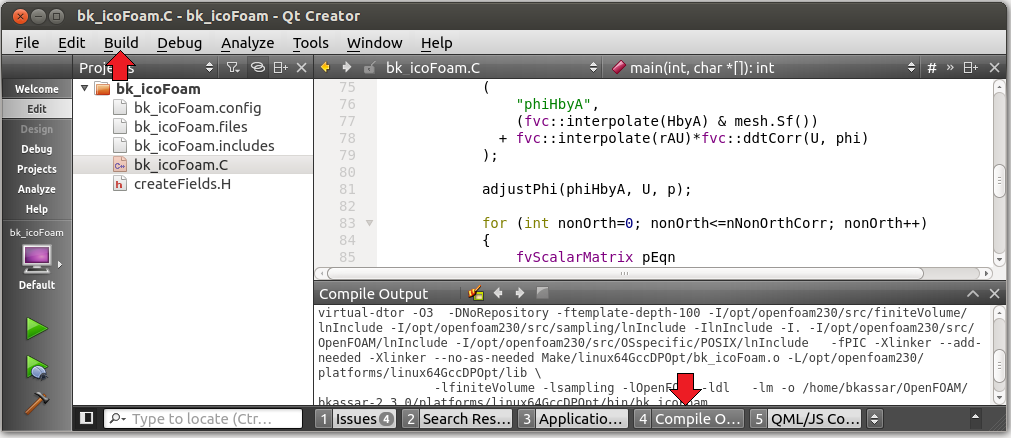The width and height of the screenshot is (1011, 438).
Task: Open the Build menu
Action: pos(121,43)
